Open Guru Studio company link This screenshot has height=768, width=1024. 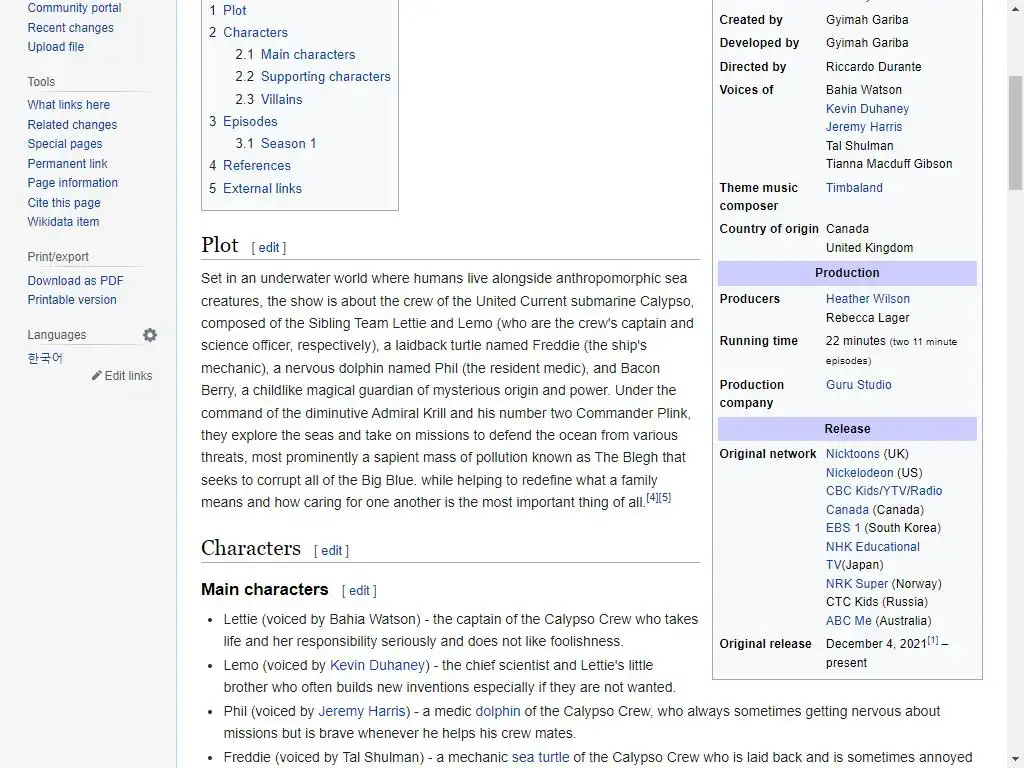coord(858,385)
